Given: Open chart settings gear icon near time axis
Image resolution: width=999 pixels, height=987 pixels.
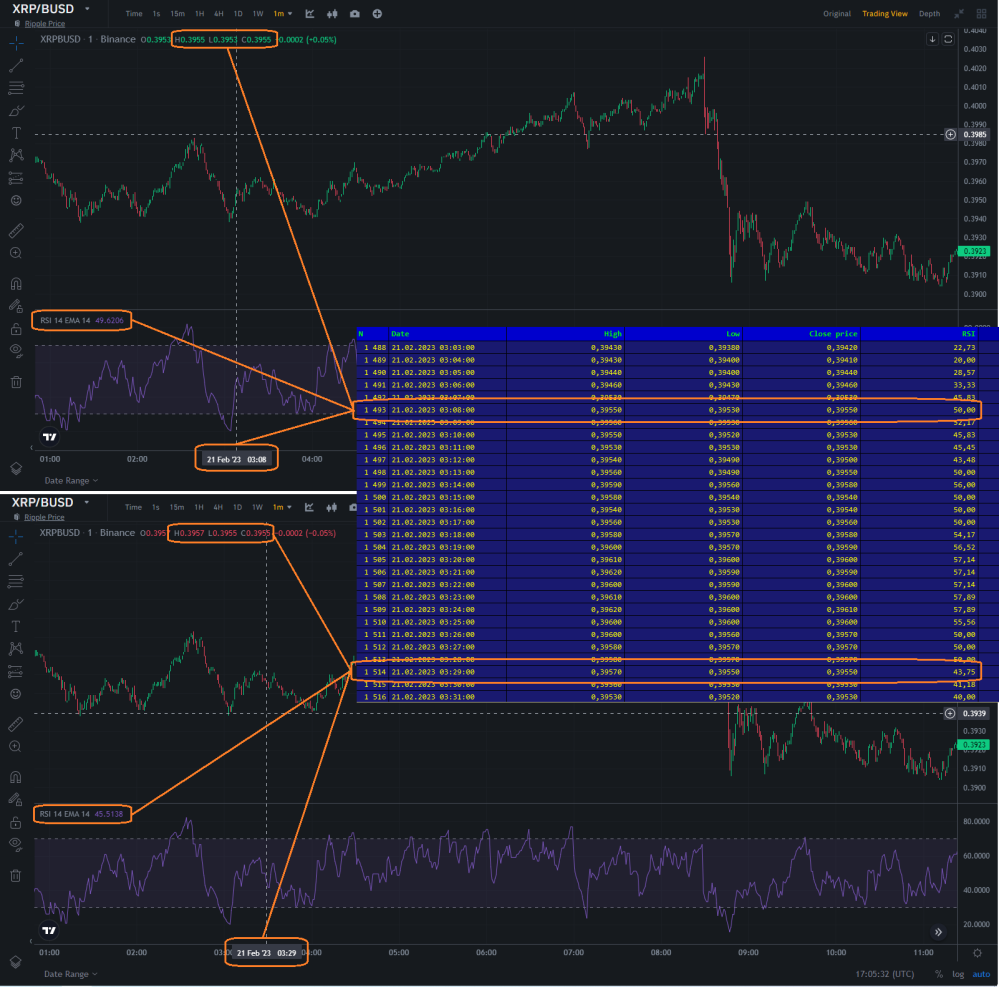Looking at the screenshot, I should (x=977, y=953).
